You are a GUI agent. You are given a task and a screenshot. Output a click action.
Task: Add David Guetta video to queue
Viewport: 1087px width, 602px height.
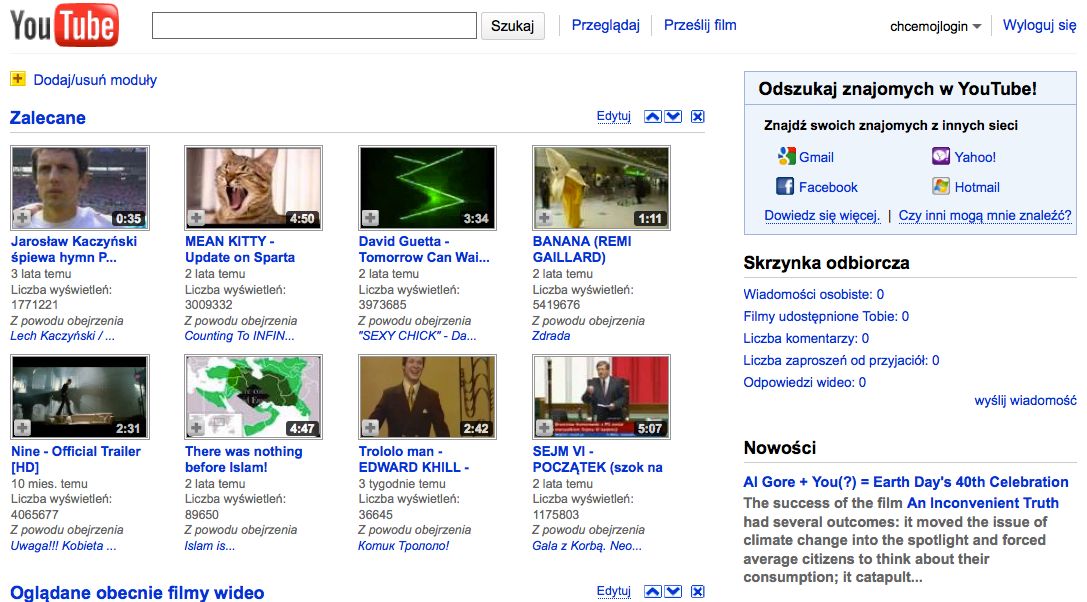pyautogui.click(x=370, y=218)
